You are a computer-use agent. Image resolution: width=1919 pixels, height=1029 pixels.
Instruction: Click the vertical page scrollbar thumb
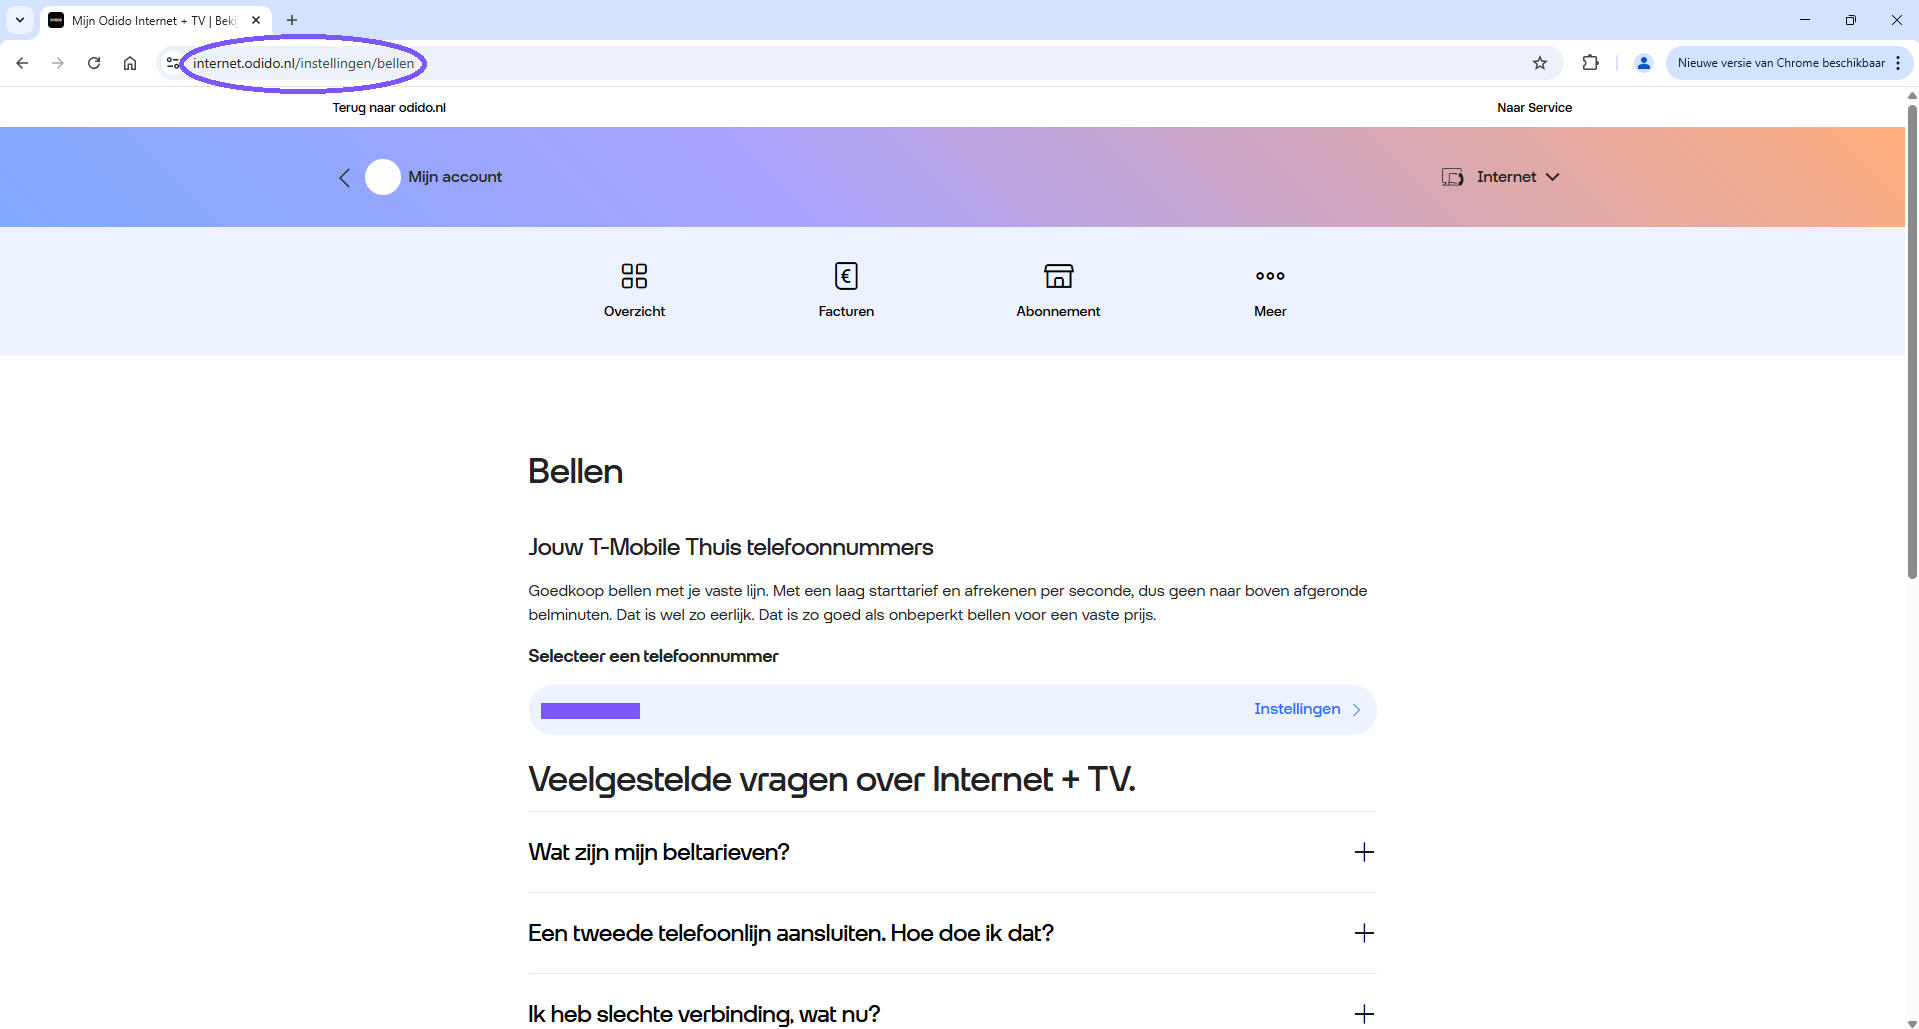[1912, 340]
